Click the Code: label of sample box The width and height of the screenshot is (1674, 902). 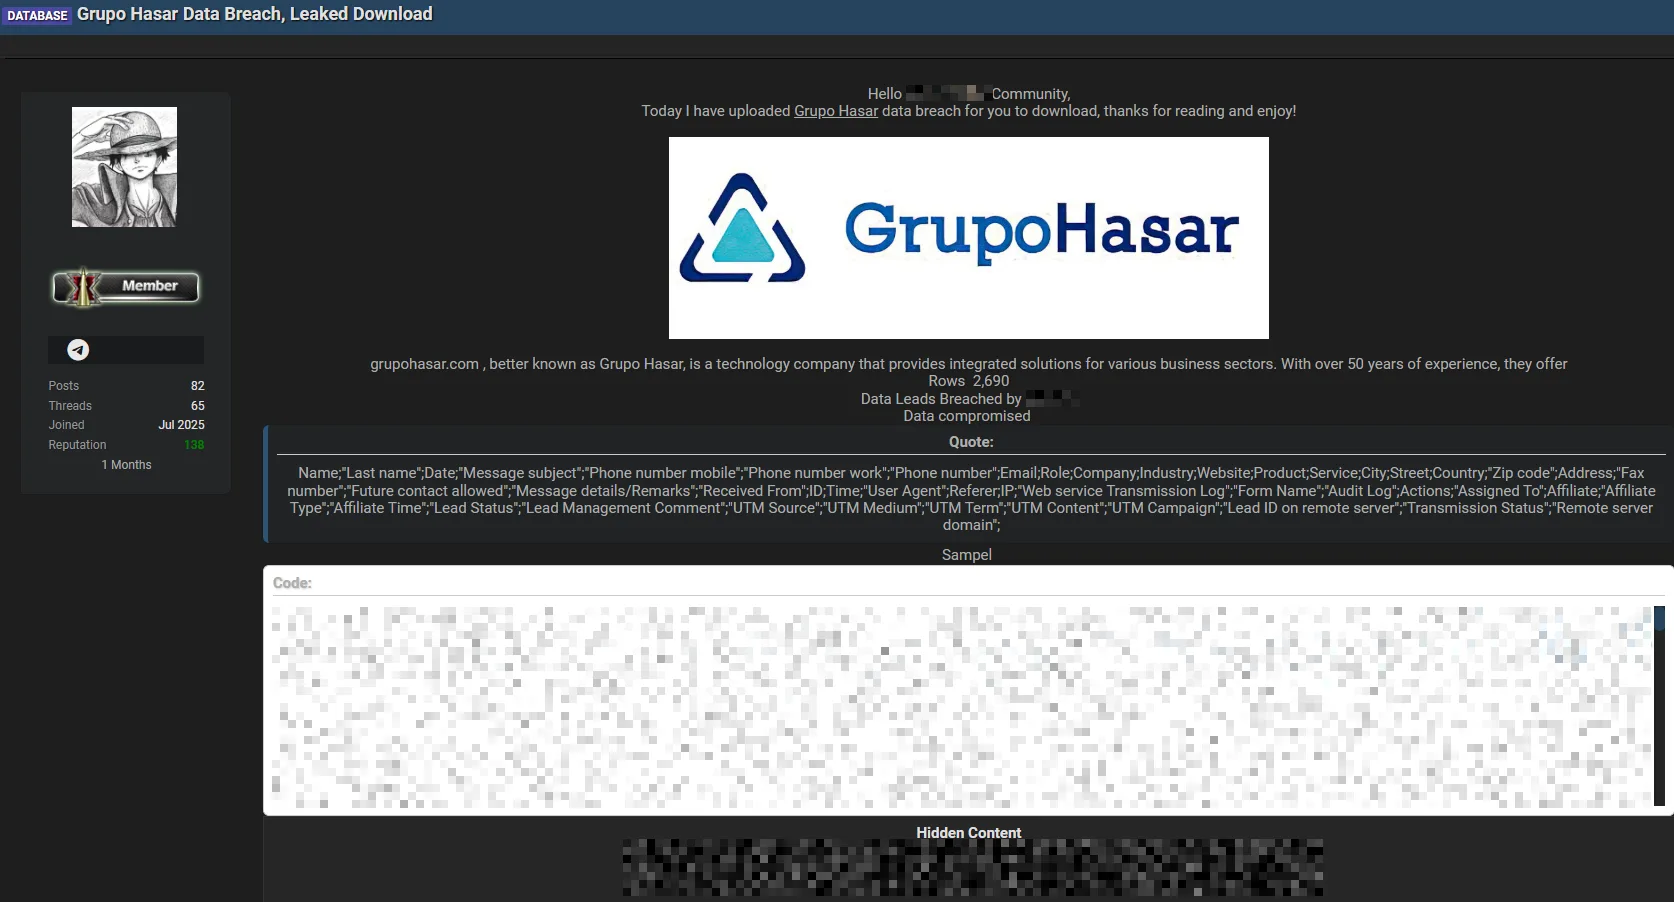tap(292, 583)
